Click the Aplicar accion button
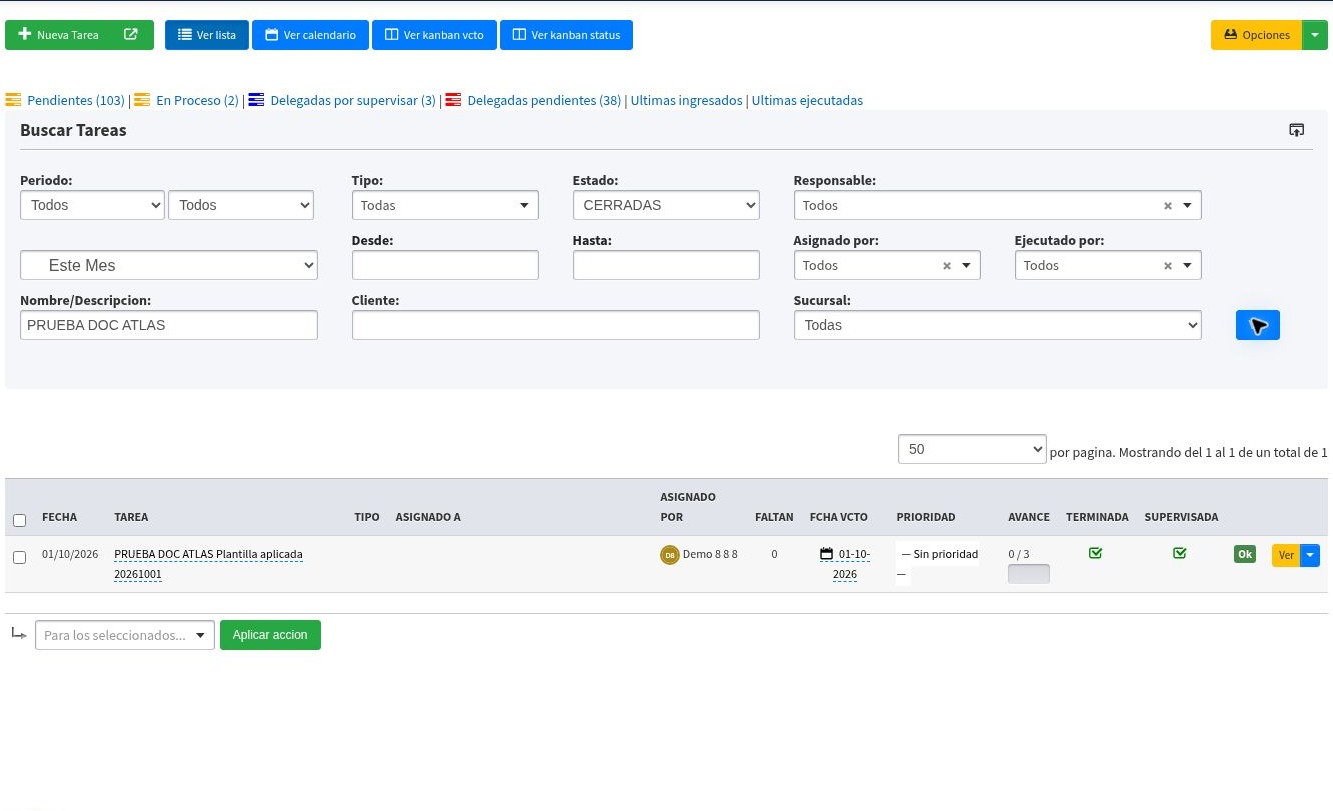The width and height of the screenshot is (1333, 811). tap(270, 635)
